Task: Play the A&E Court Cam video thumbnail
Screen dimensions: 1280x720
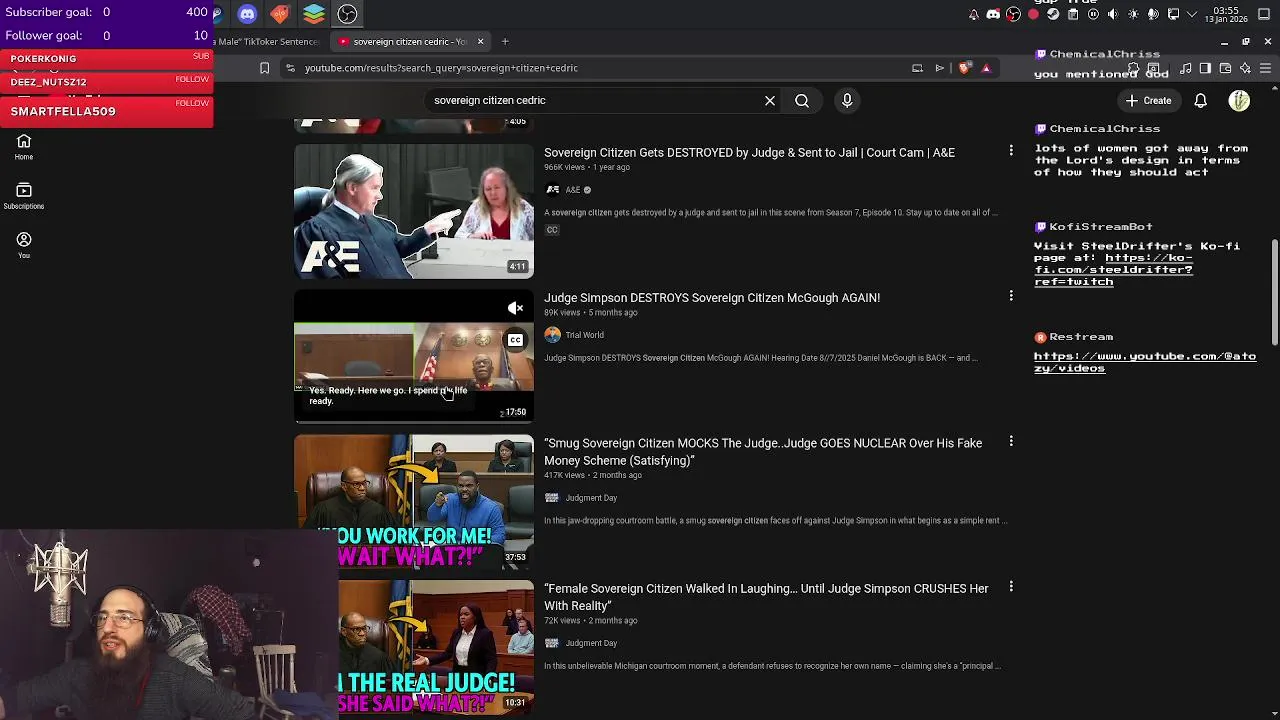Action: coord(414,211)
